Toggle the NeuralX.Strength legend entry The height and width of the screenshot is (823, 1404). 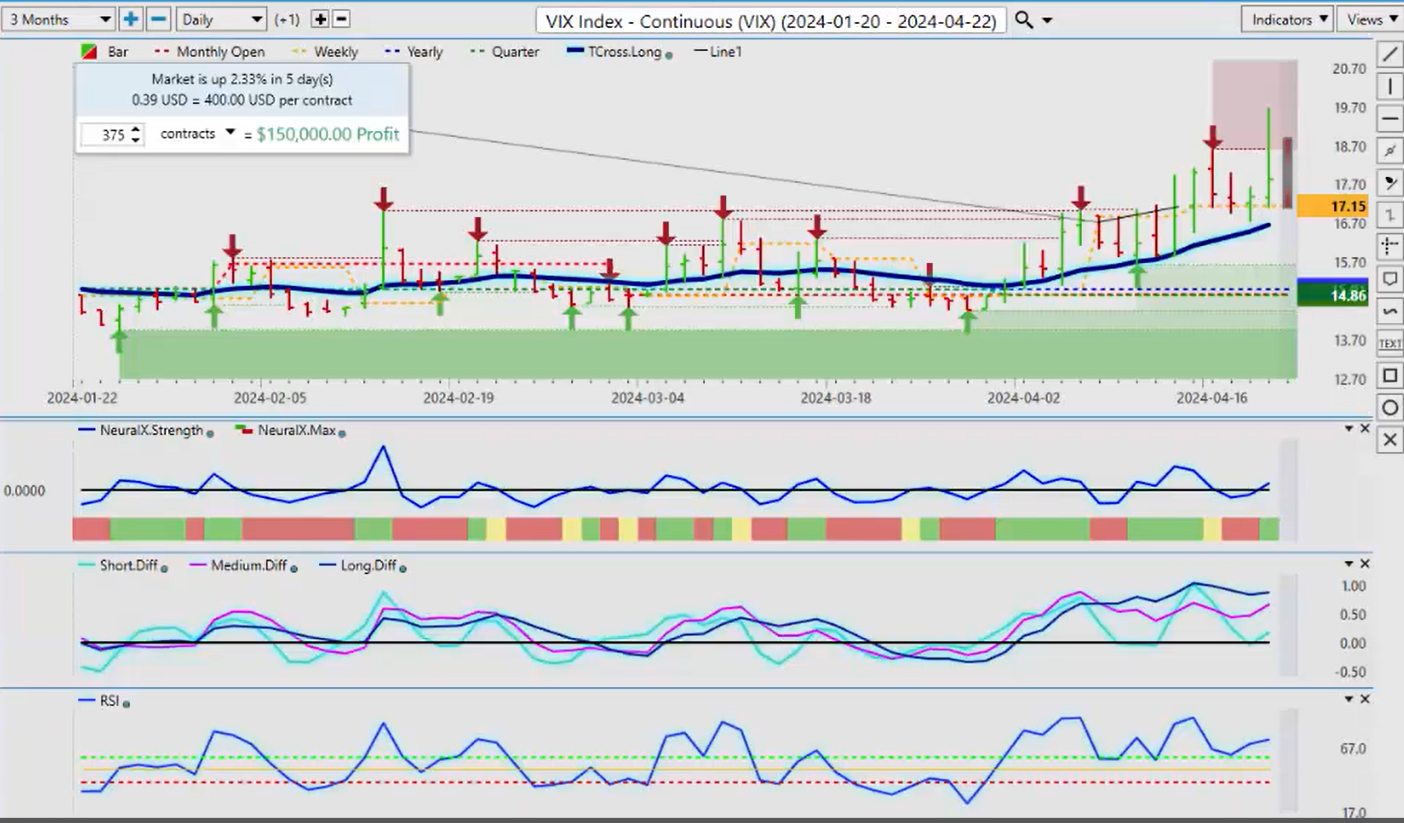coord(141,431)
